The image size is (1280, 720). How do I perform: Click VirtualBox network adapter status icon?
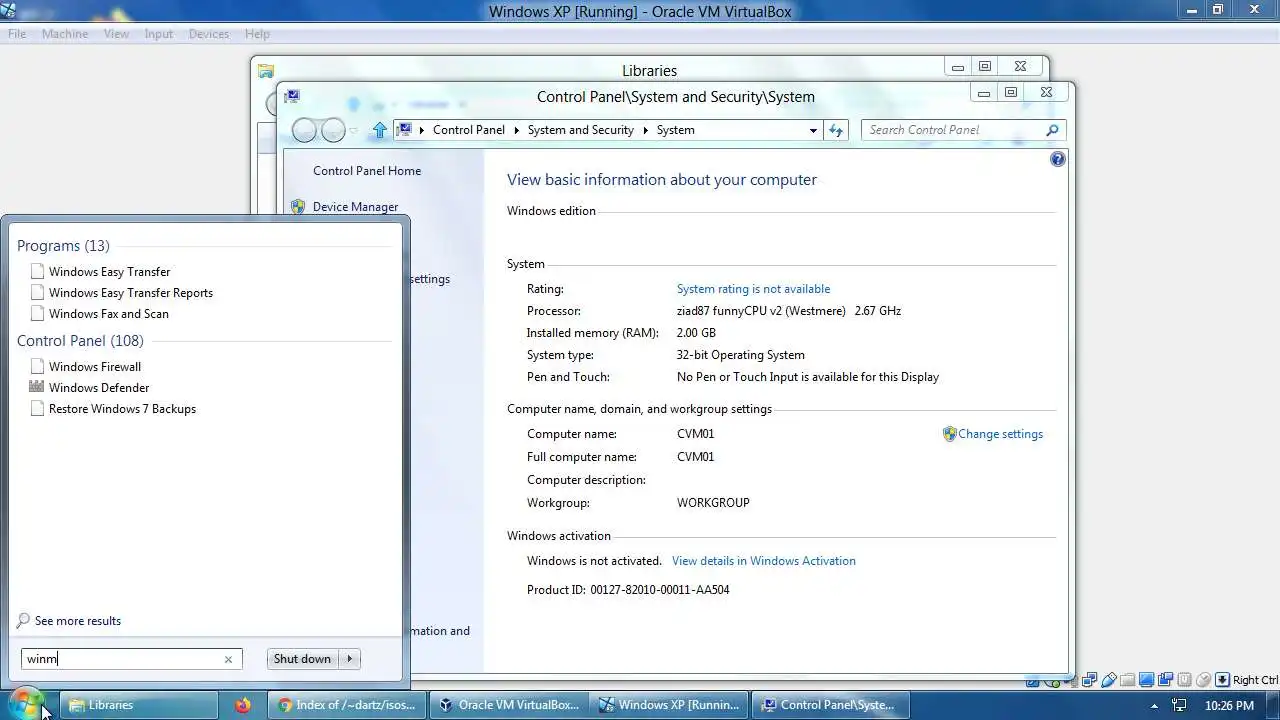[x=1089, y=680]
